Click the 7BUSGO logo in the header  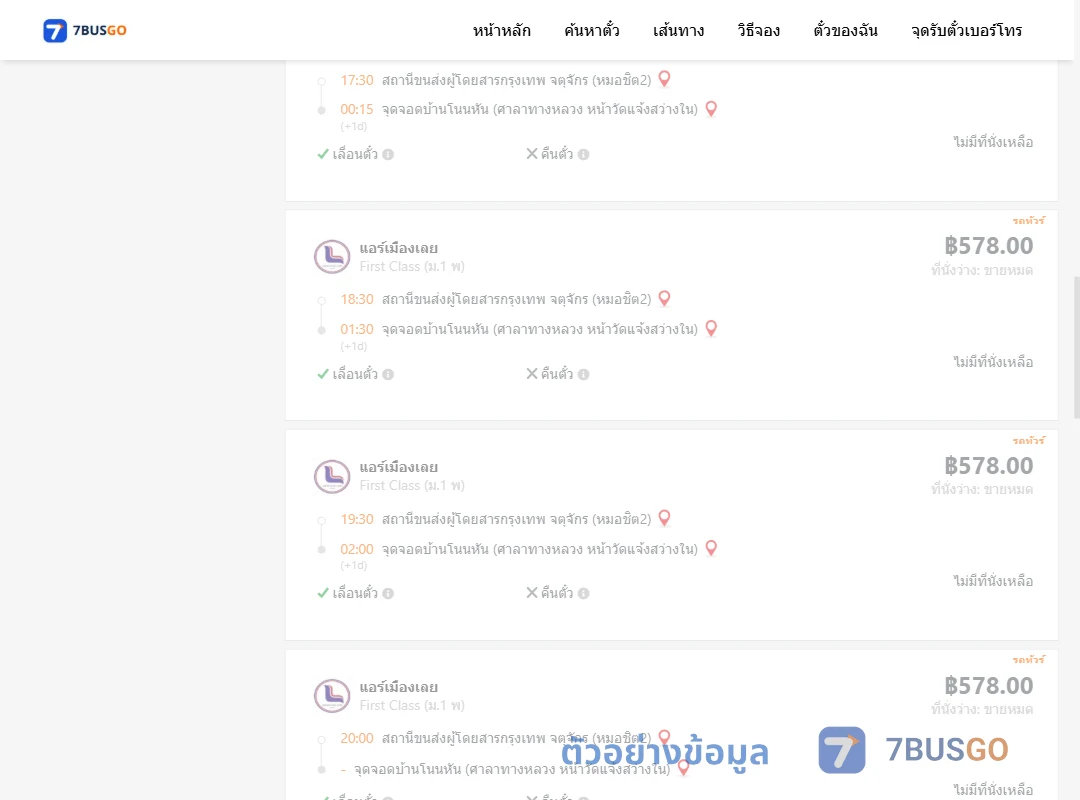(x=84, y=30)
